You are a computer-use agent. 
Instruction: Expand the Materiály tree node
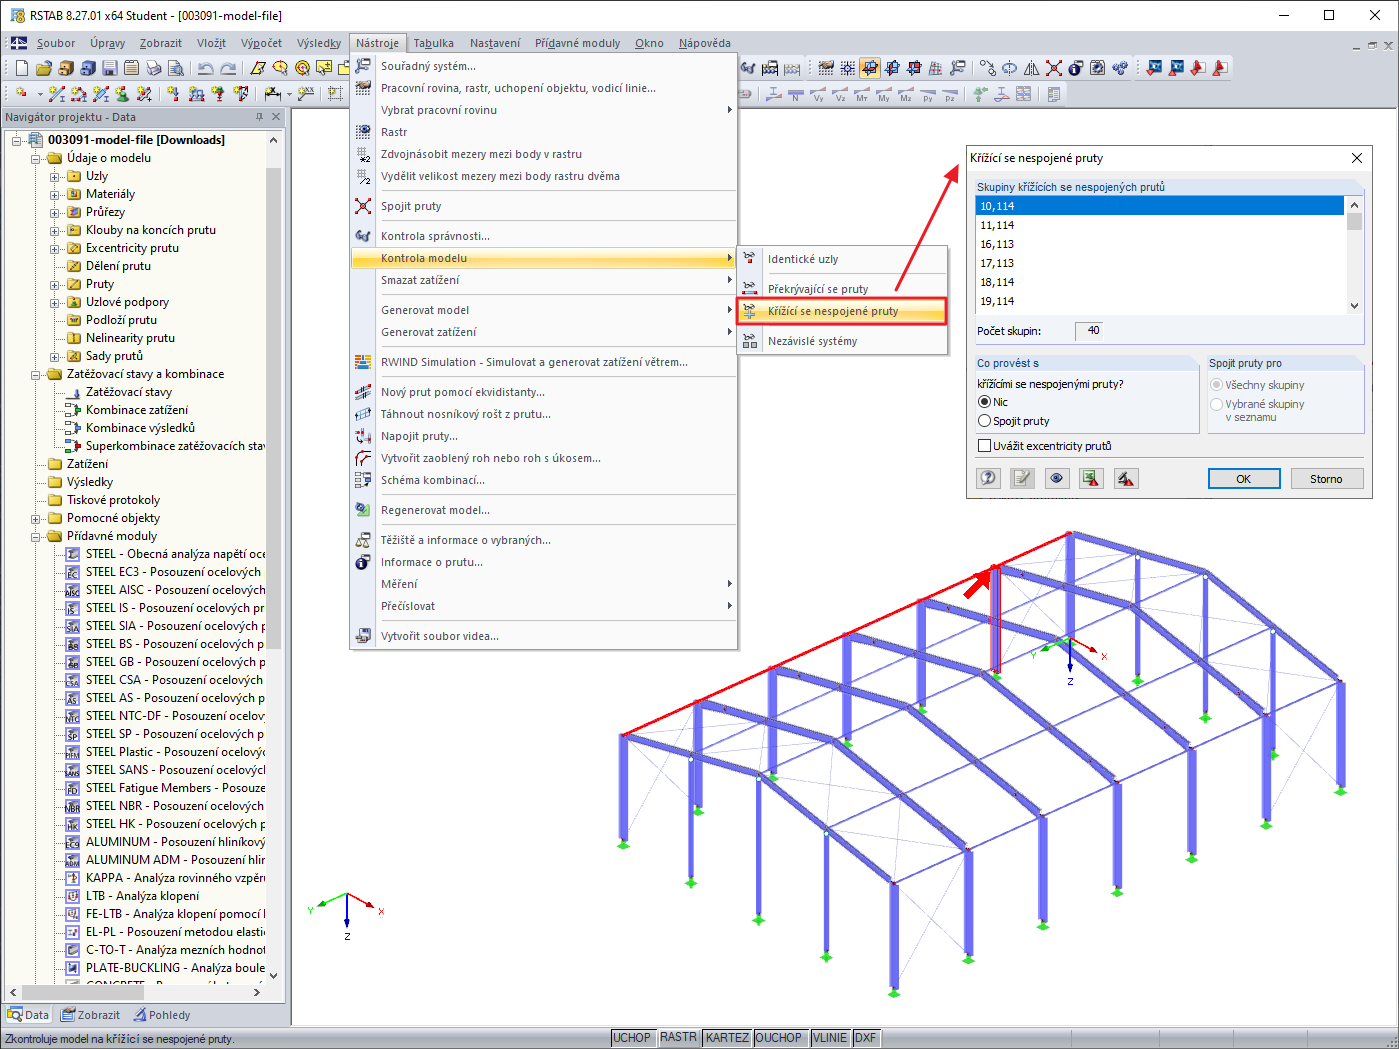pos(55,194)
